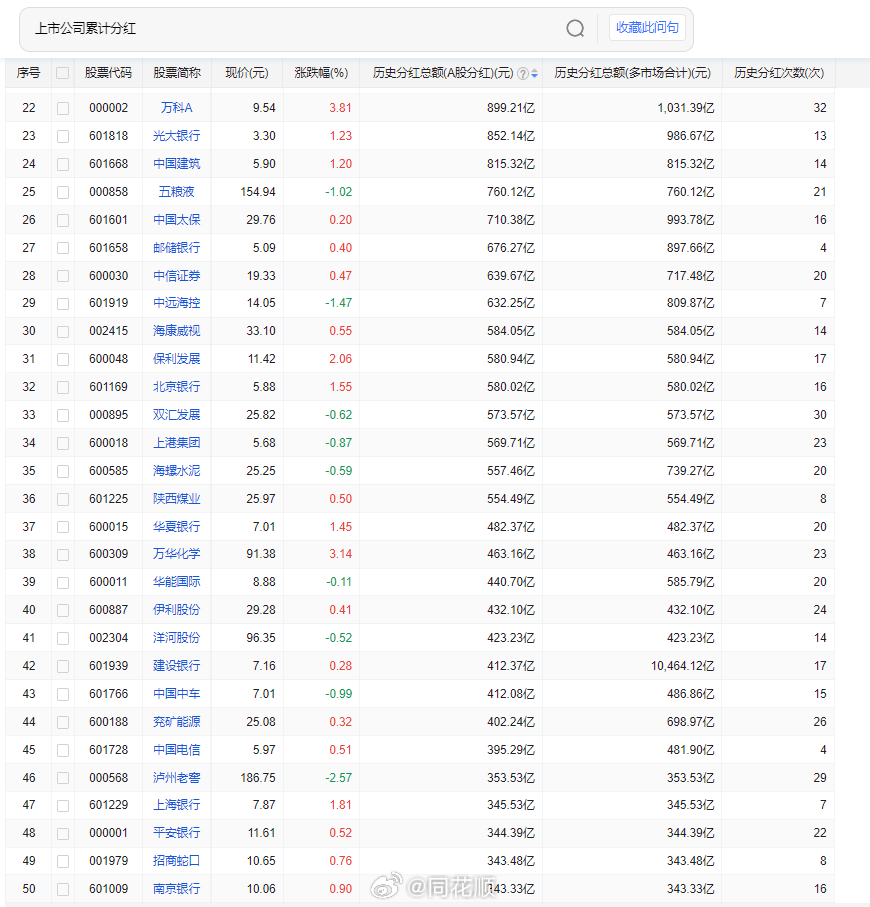
Task: Select checkbox of 中信证券 row
Action: [63, 276]
